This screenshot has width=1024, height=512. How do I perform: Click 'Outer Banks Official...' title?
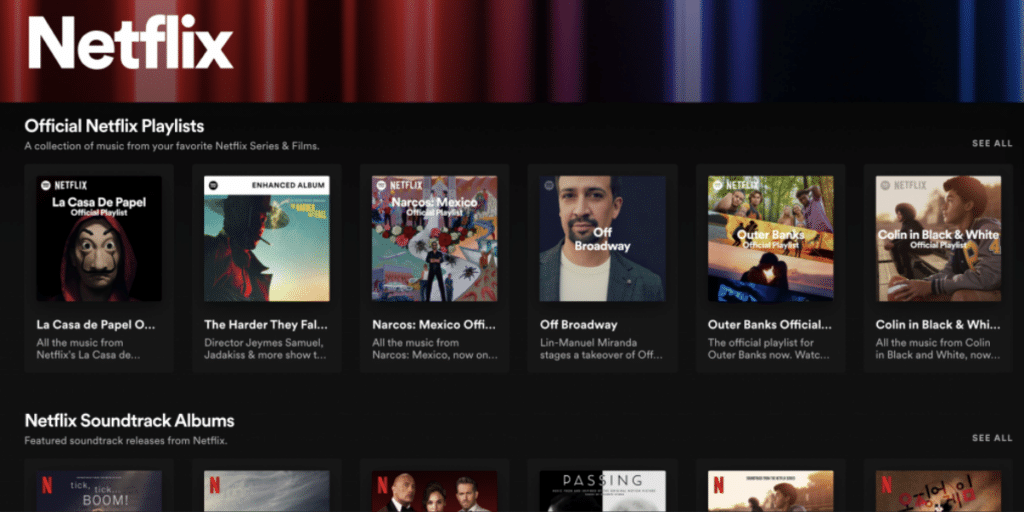pyautogui.click(x=770, y=325)
